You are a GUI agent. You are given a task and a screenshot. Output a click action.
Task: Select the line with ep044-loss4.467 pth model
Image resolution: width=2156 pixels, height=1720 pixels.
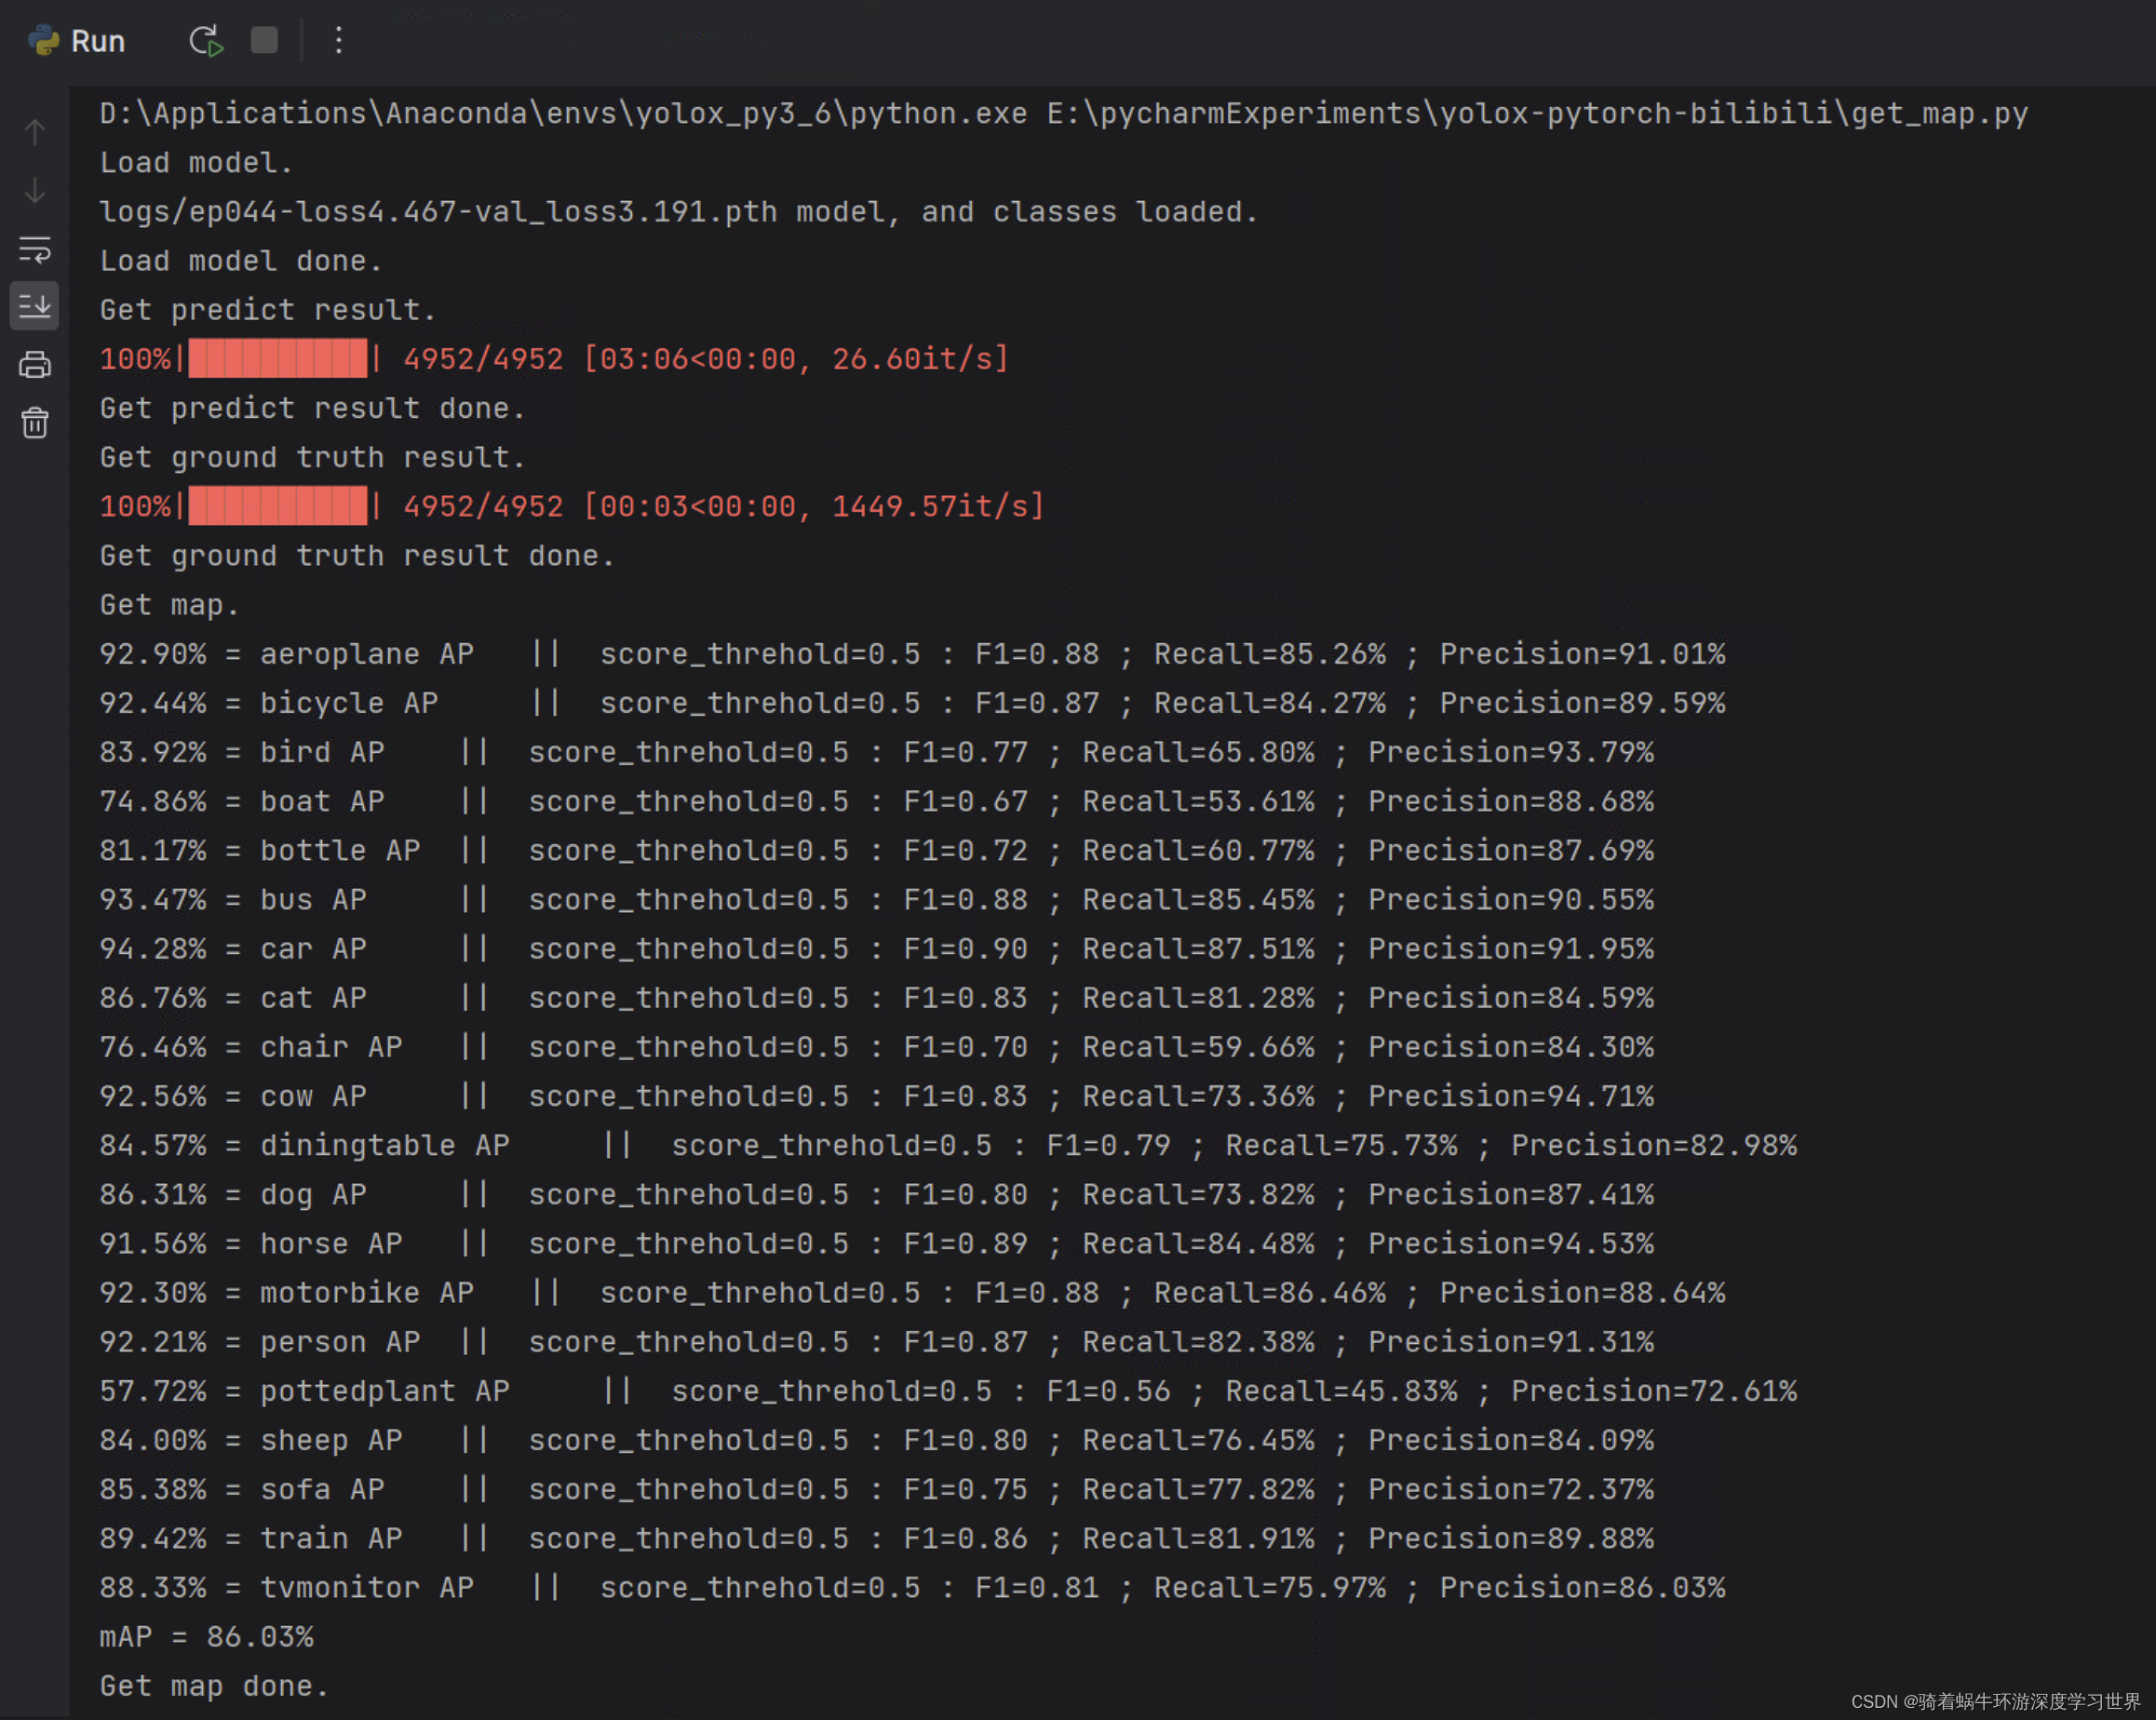click(679, 212)
